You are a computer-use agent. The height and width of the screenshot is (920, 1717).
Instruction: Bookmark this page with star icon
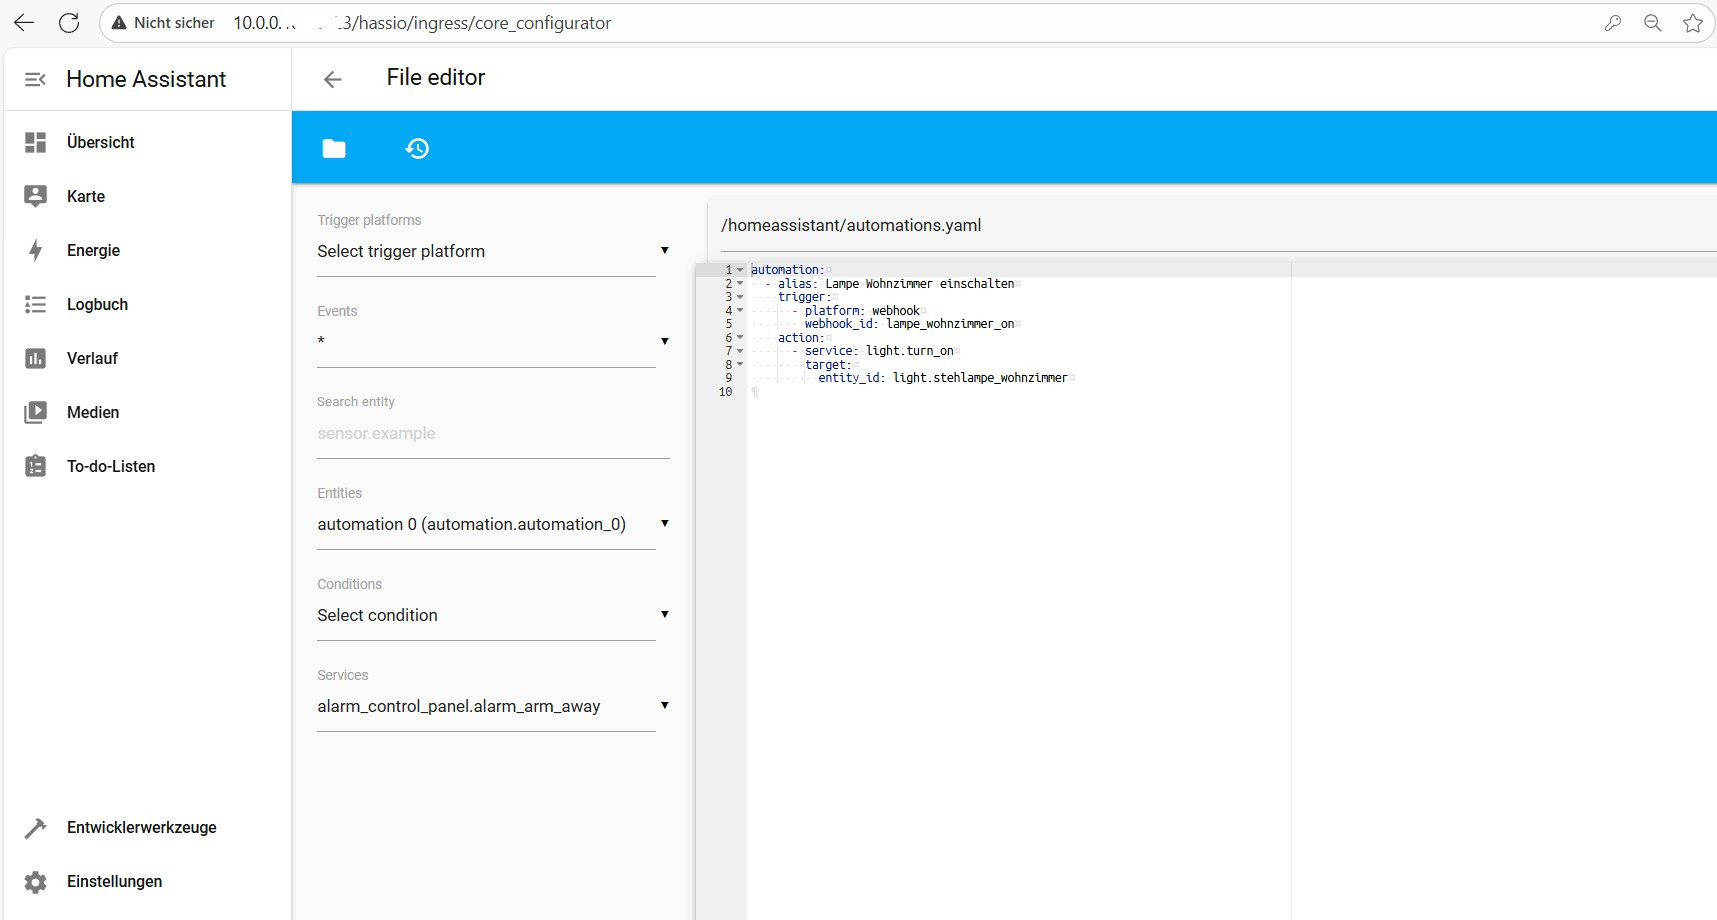coord(1692,23)
